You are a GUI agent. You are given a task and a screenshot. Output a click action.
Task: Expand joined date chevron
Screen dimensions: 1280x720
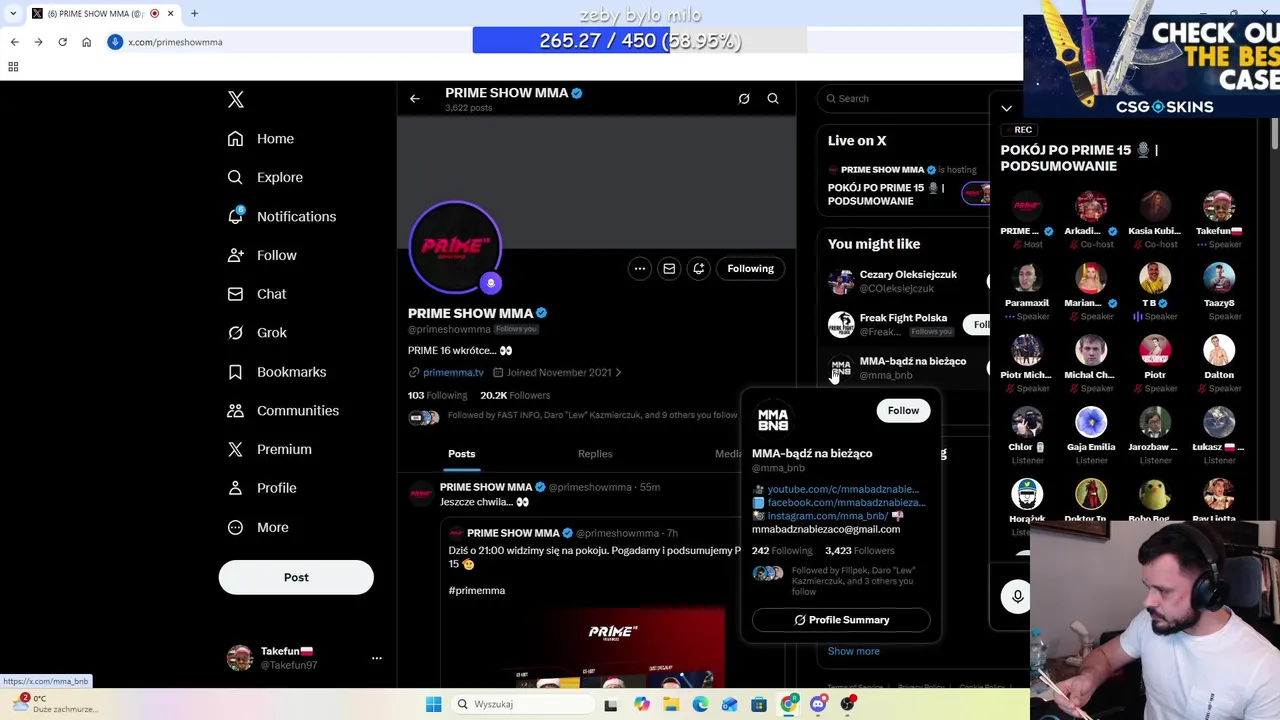click(618, 372)
